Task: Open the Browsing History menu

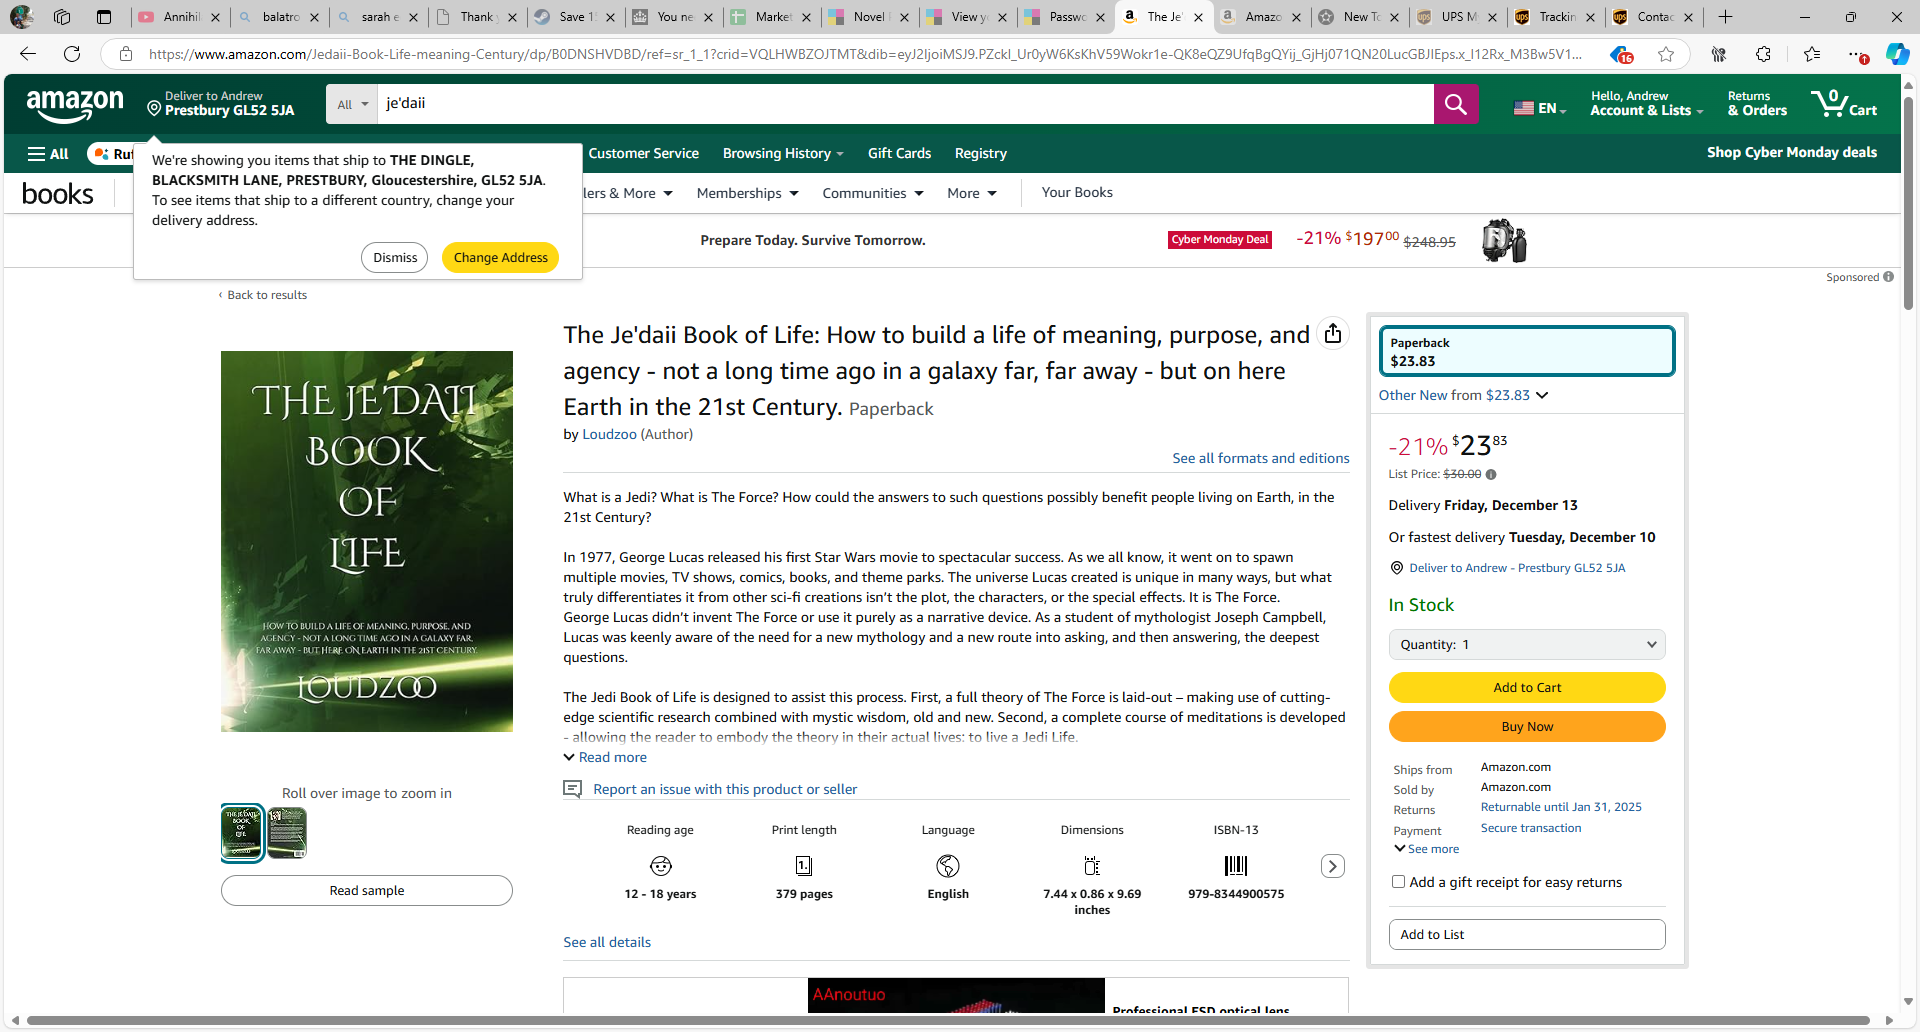Action: tap(782, 154)
